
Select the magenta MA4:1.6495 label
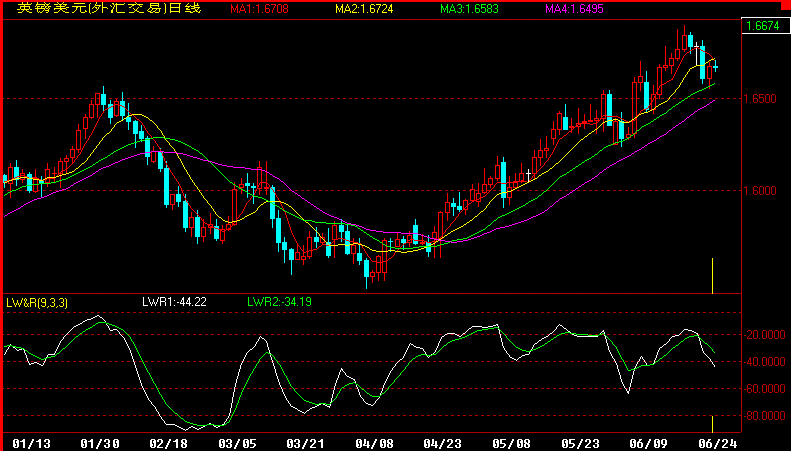(578, 9)
